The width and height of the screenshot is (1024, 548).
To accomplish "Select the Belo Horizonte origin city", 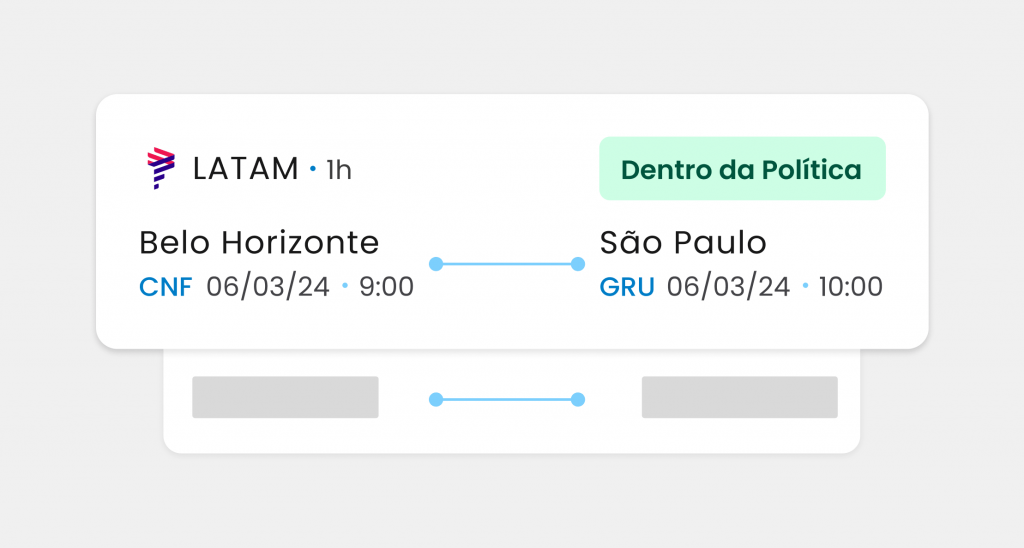I will coord(259,243).
